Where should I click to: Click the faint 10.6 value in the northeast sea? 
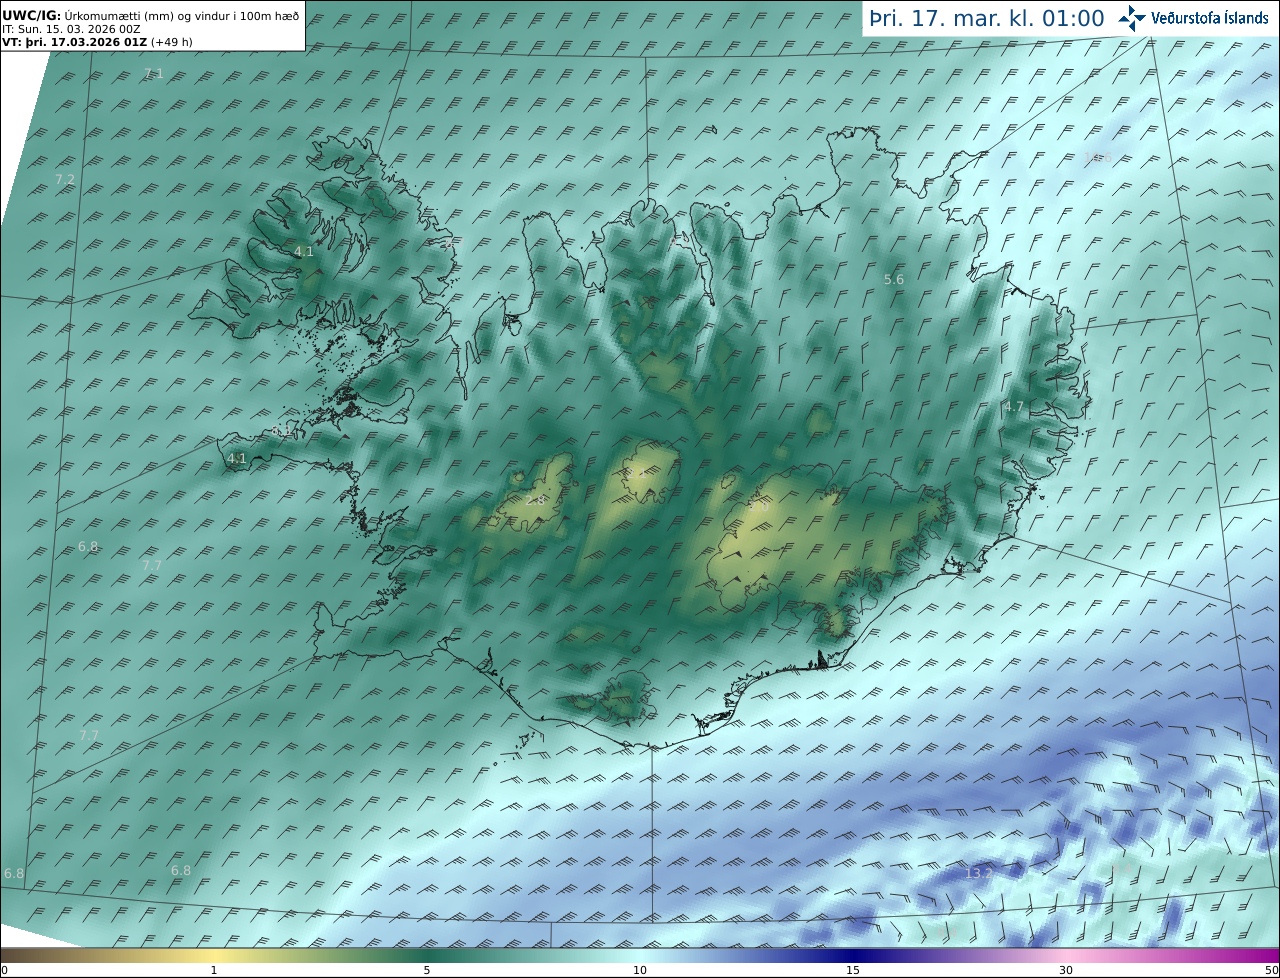click(x=1098, y=158)
